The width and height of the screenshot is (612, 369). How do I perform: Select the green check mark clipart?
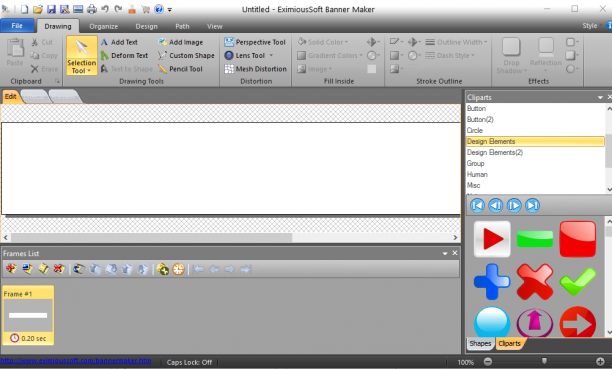578,282
